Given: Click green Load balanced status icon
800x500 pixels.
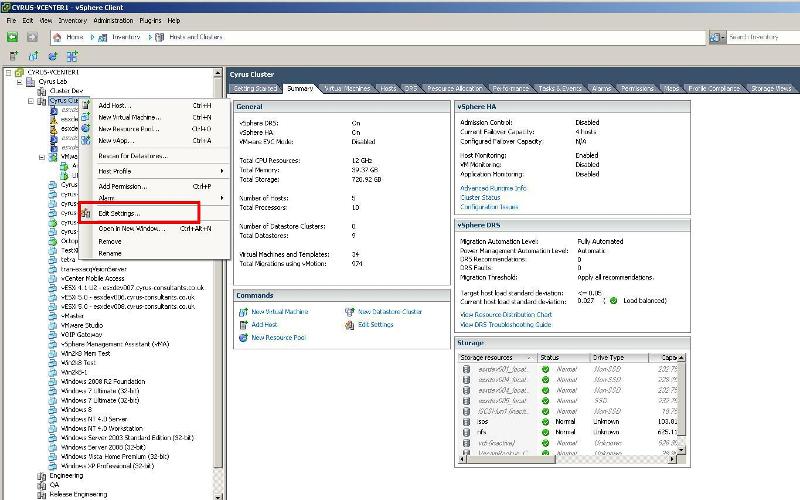Looking at the screenshot, I should coord(614,301).
